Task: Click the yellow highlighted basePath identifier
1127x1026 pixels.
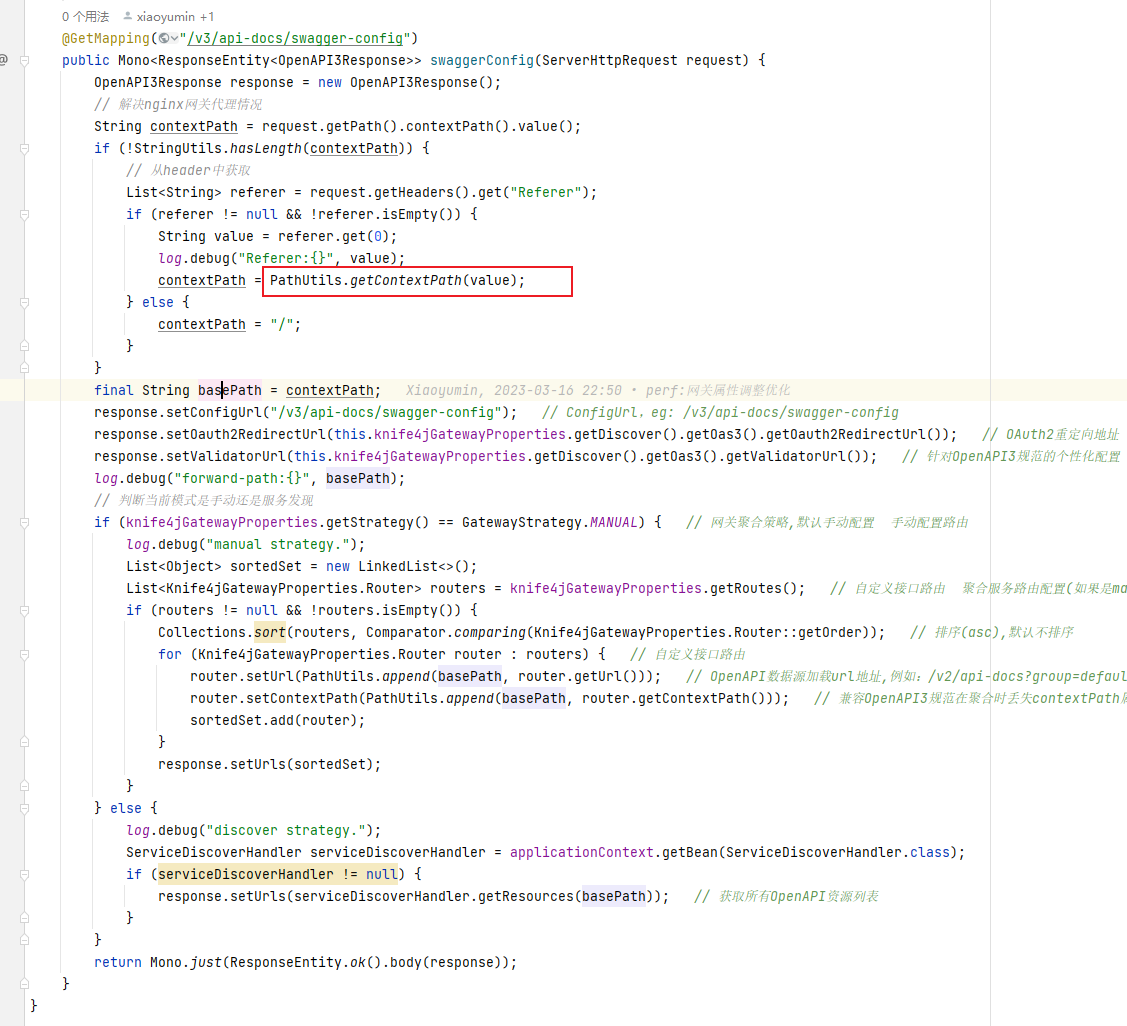Action: (x=227, y=390)
